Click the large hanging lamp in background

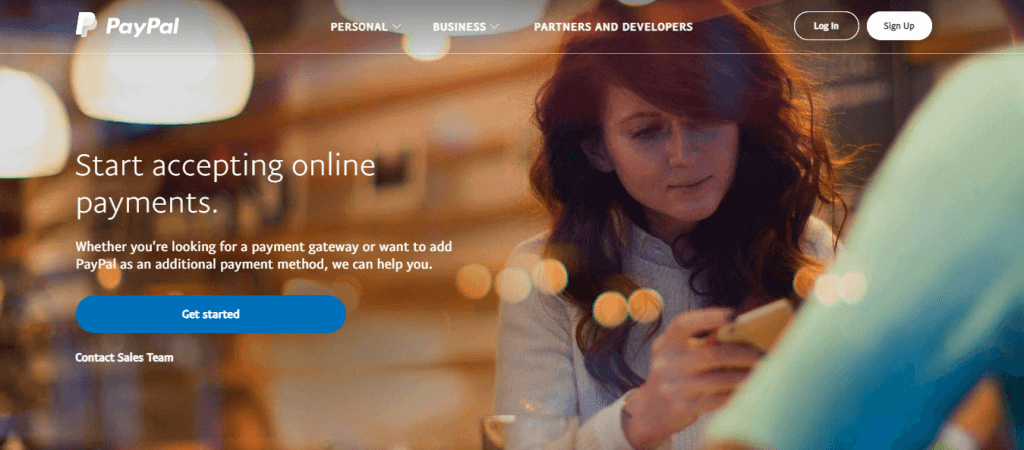tap(161, 61)
